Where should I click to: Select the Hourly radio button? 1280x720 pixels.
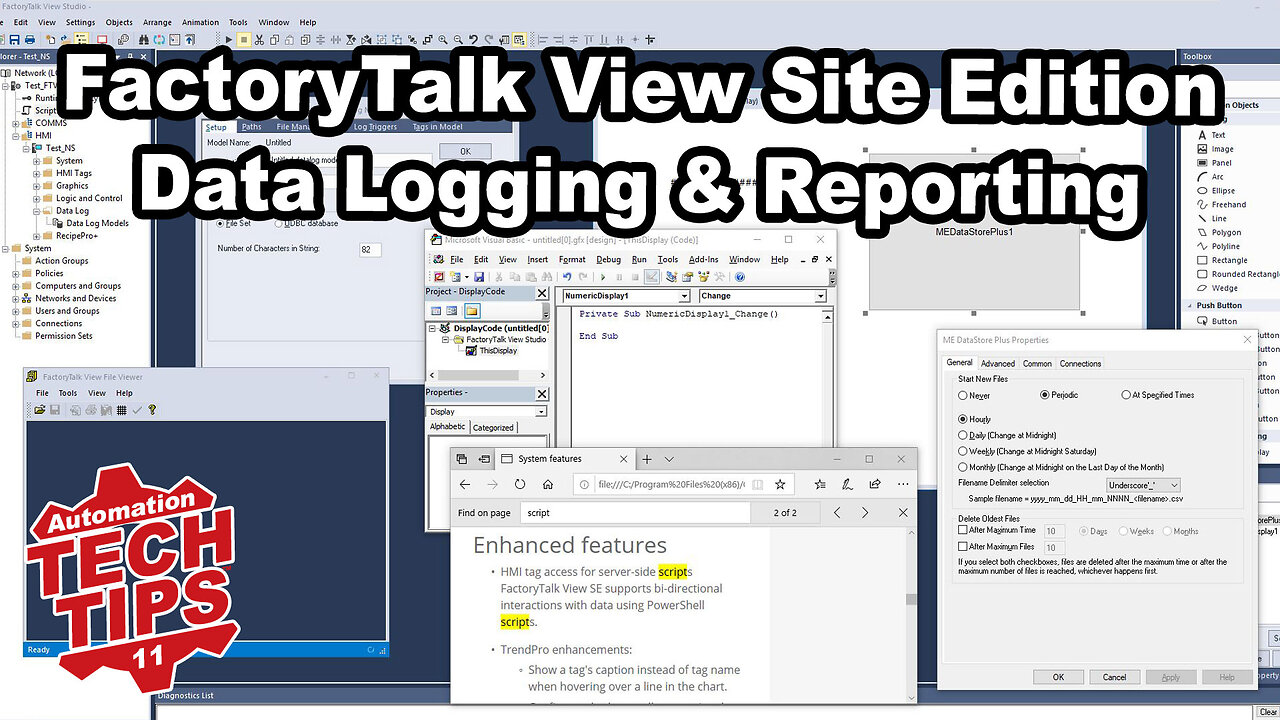click(963, 419)
